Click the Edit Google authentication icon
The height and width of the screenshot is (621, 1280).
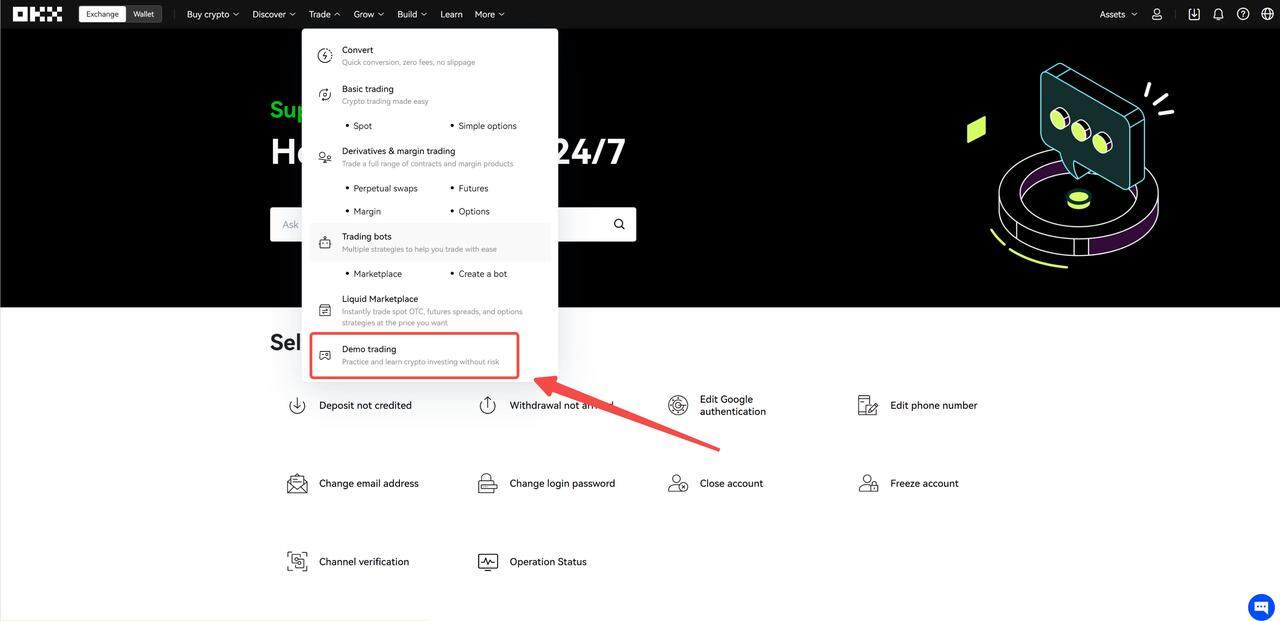click(x=678, y=405)
